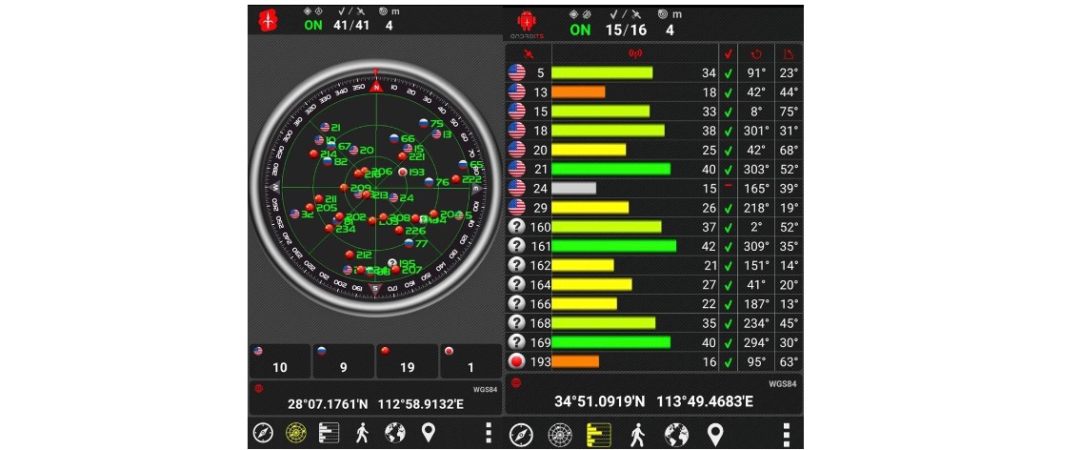Screen dimensions: 1080x450
Task: Tap red N marker on radar compass
Action: pos(375,87)
